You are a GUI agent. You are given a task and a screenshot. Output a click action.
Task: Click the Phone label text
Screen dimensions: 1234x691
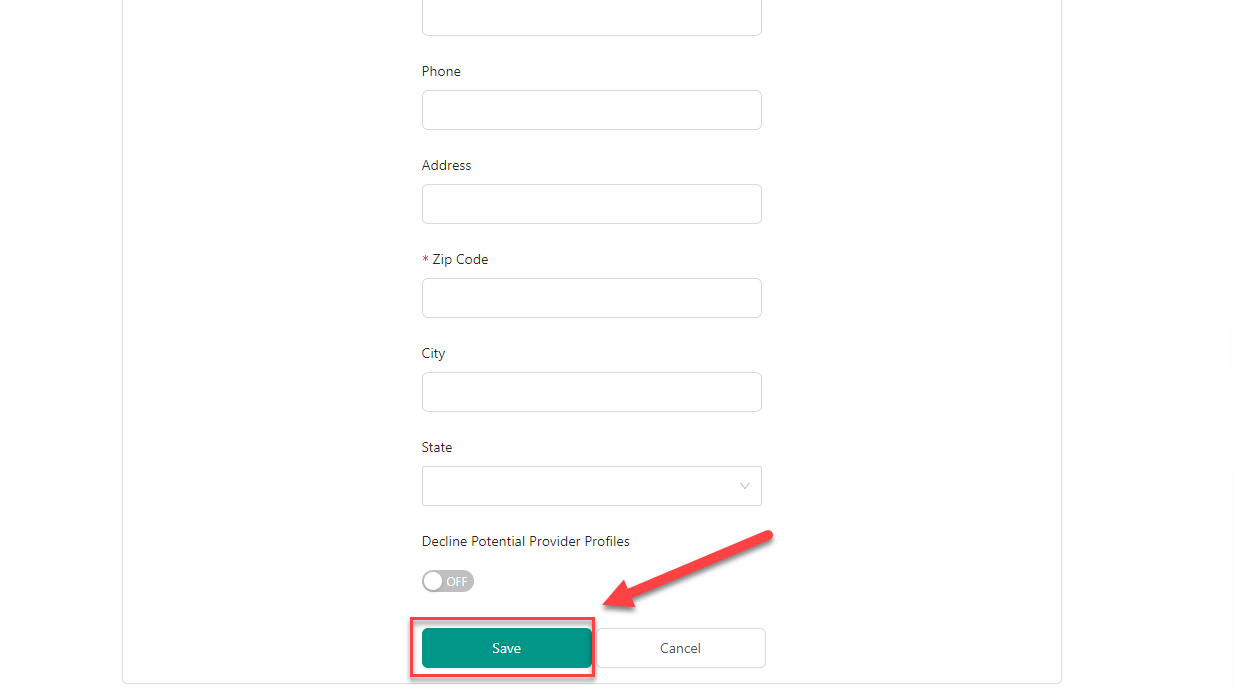[x=441, y=71]
